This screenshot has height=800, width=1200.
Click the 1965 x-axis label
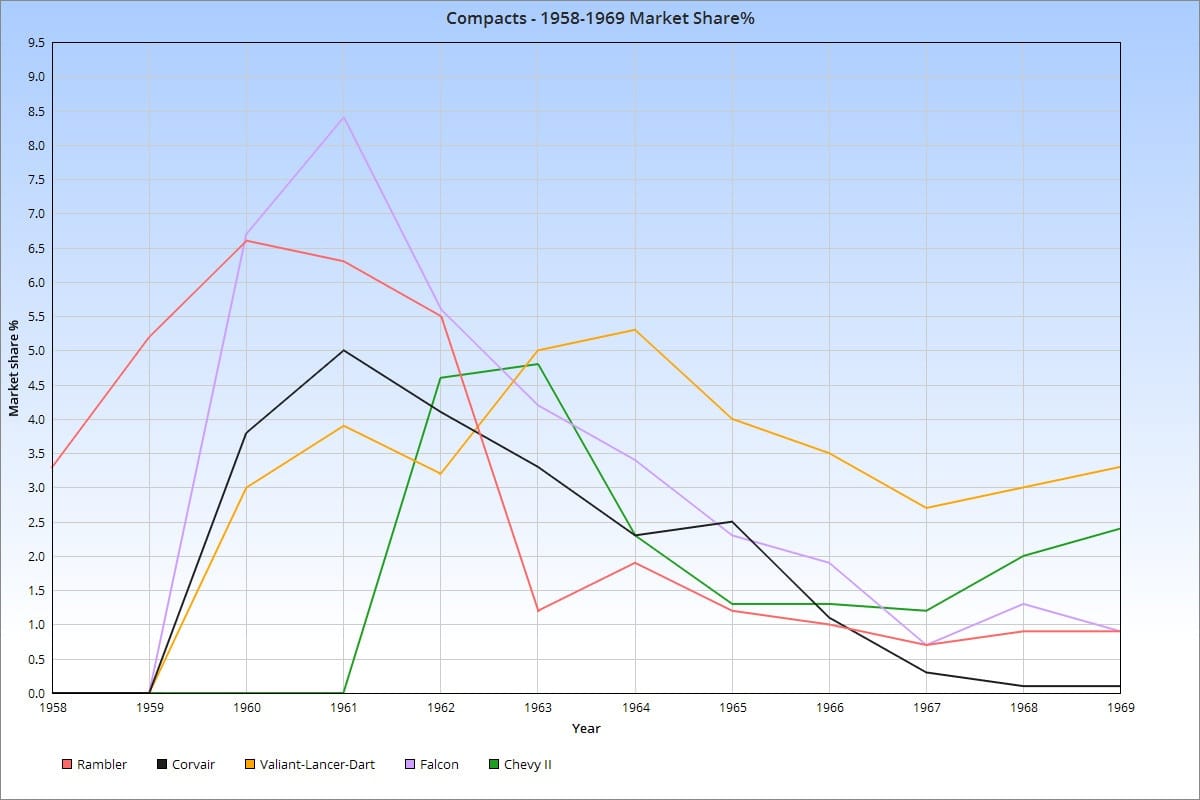pyautogui.click(x=732, y=708)
